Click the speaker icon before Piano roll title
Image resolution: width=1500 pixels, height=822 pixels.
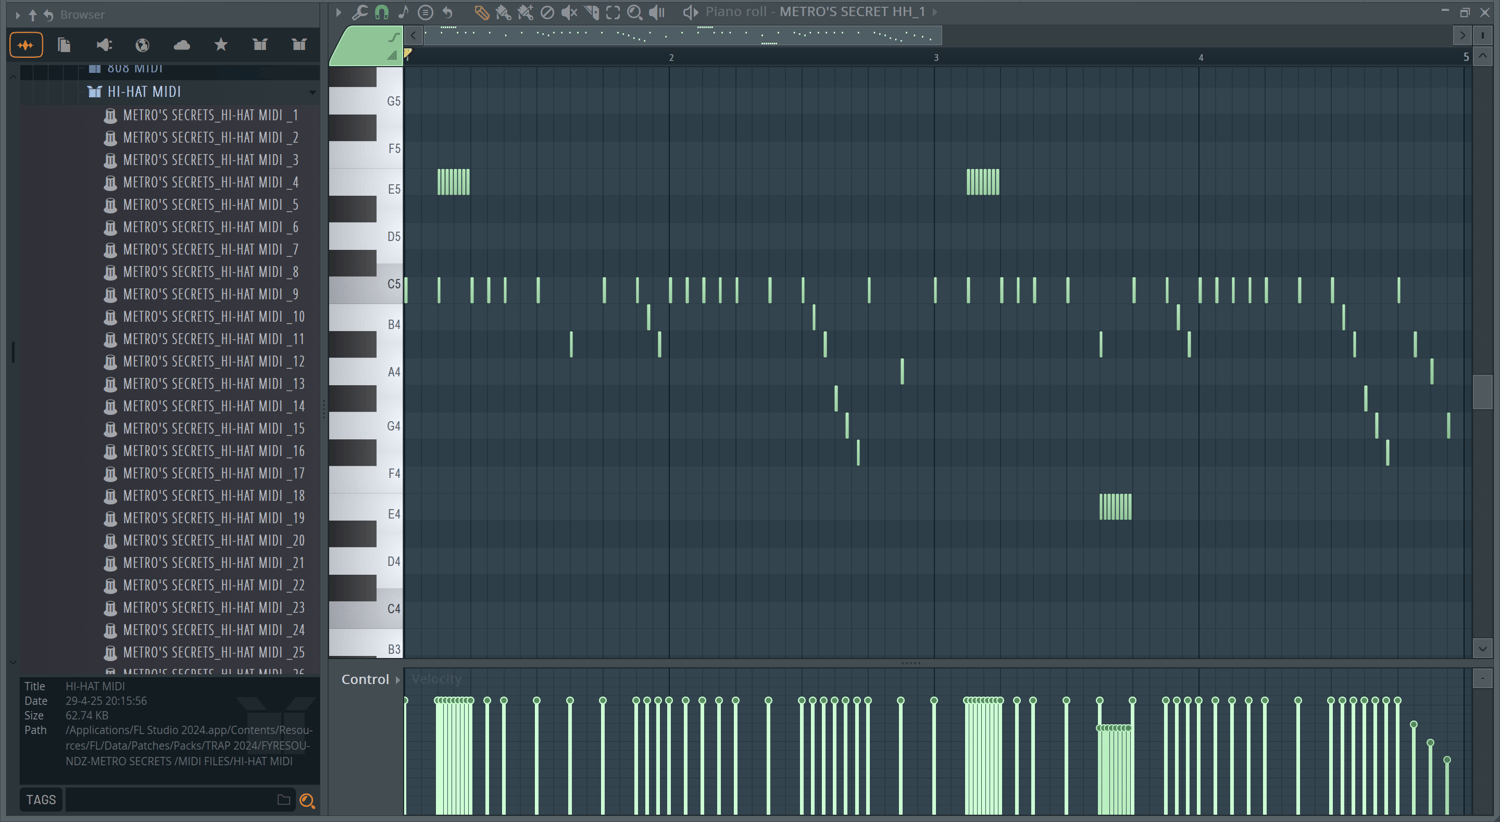click(690, 13)
